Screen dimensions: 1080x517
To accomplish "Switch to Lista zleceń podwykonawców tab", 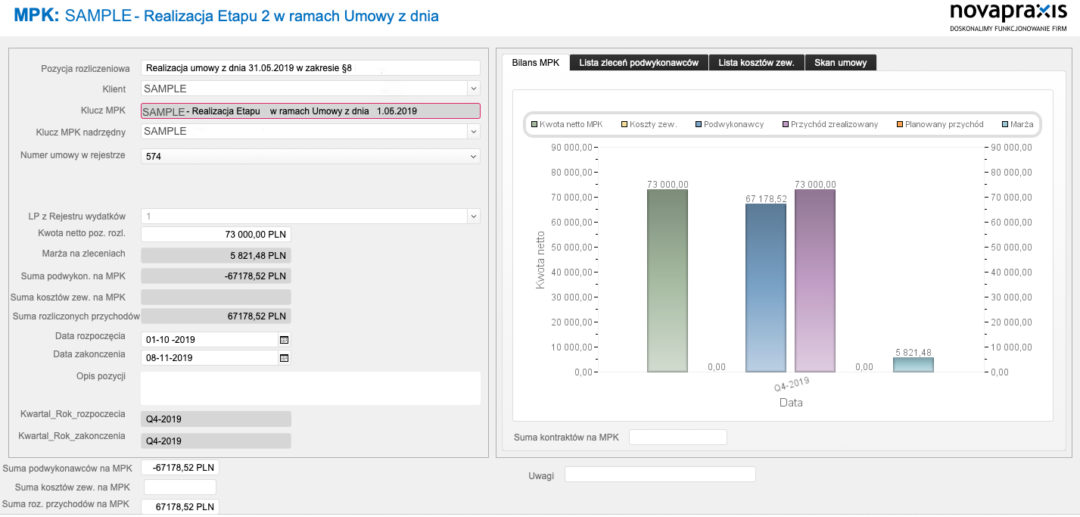I will [x=639, y=63].
